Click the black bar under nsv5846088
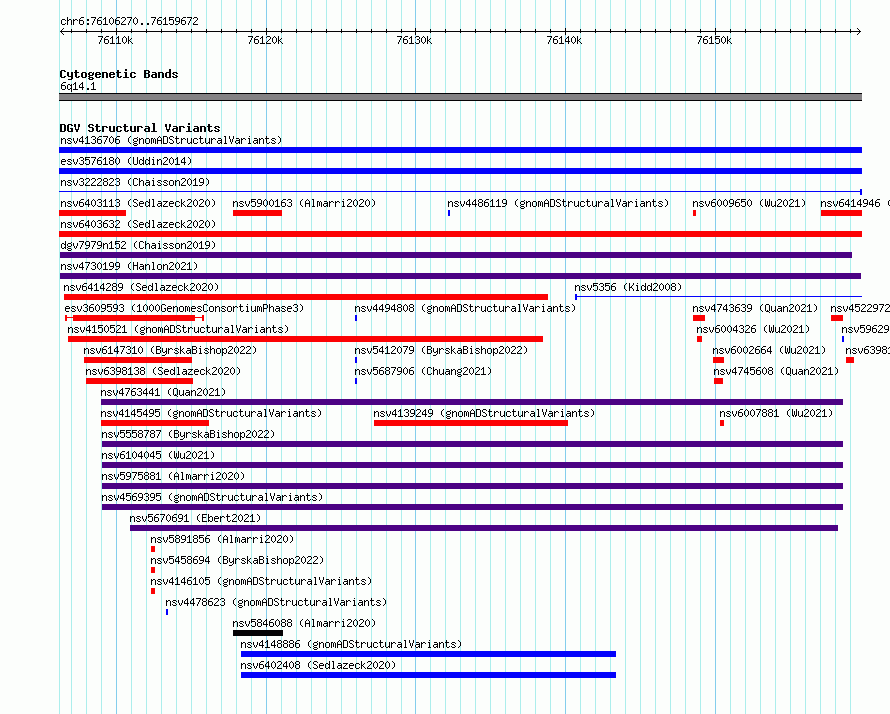 pyautogui.click(x=258, y=633)
